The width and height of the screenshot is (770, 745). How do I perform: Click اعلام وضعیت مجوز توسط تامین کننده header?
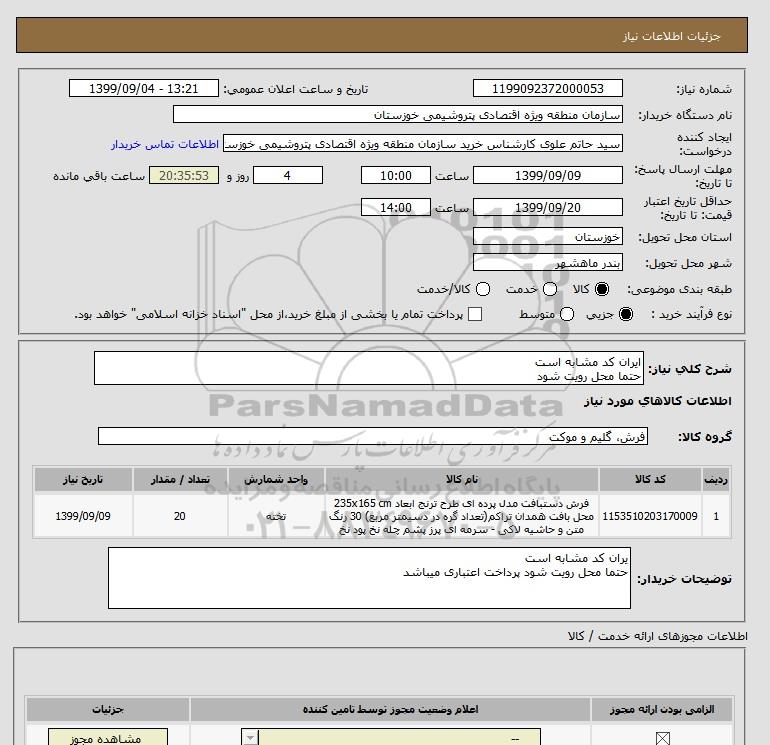[390, 710]
